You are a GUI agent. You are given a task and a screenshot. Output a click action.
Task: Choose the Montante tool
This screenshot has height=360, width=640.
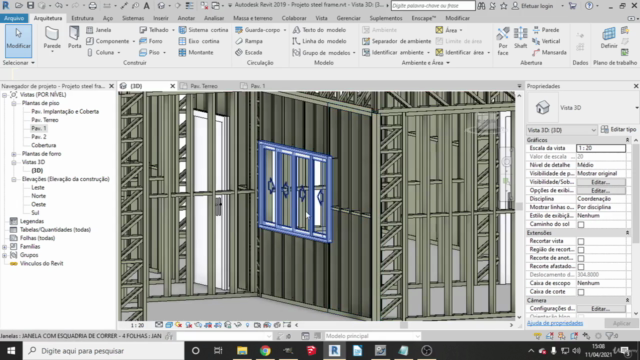tap(196, 52)
